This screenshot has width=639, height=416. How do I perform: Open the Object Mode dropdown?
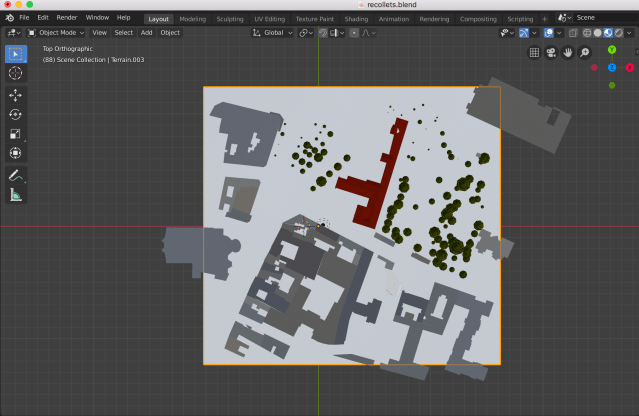tap(56, 32)
